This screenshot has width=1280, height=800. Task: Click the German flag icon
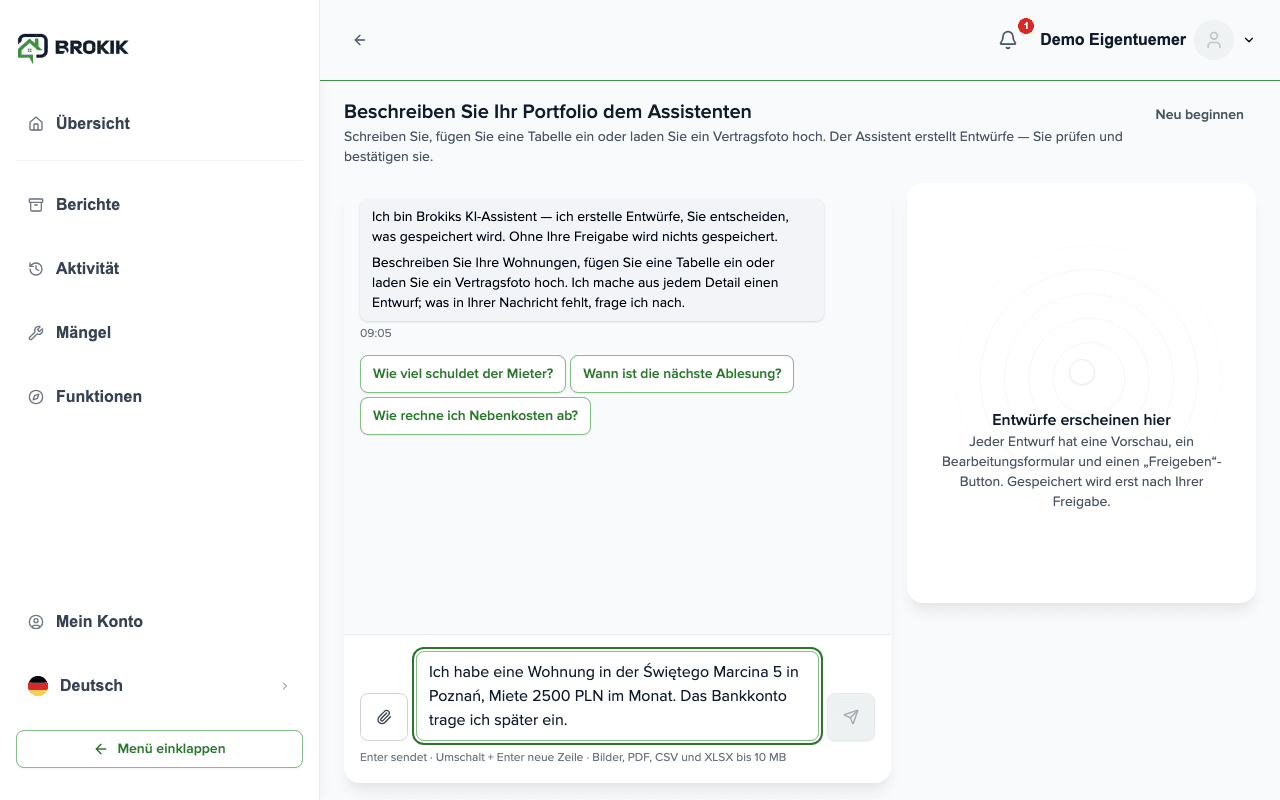(38, 686)
